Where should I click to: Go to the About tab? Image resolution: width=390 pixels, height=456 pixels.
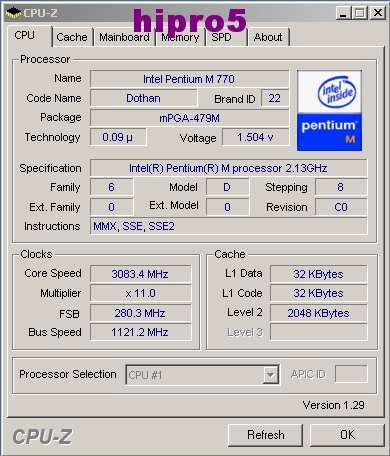268,37
